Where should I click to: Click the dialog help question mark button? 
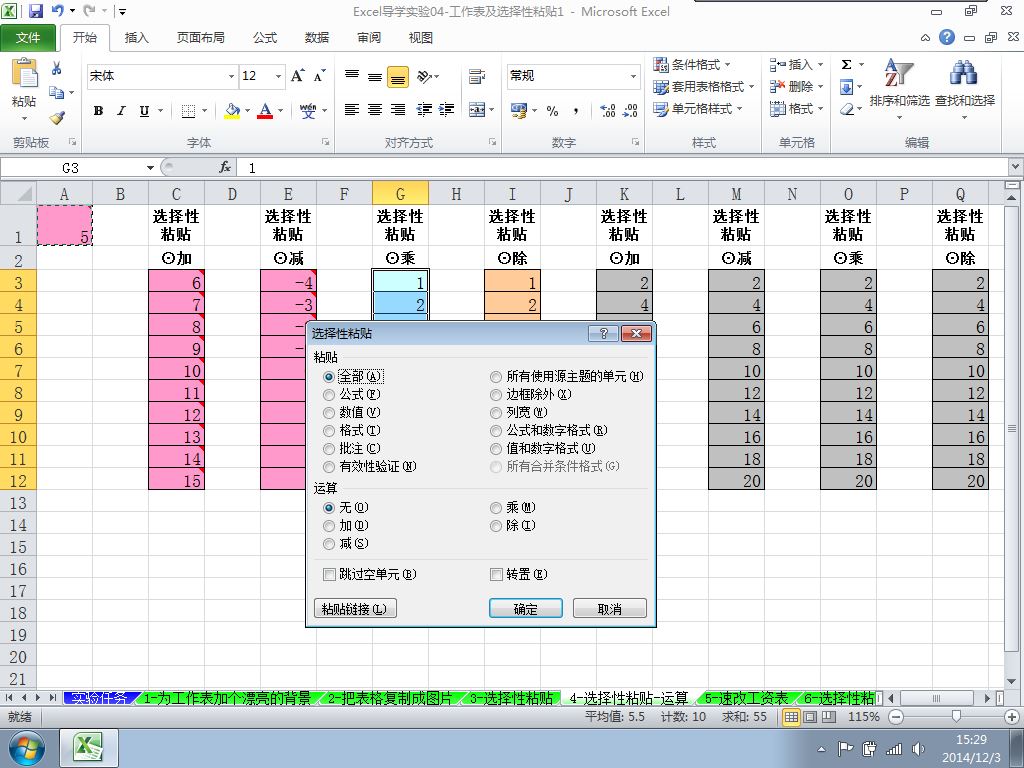(x=603, y=334)
